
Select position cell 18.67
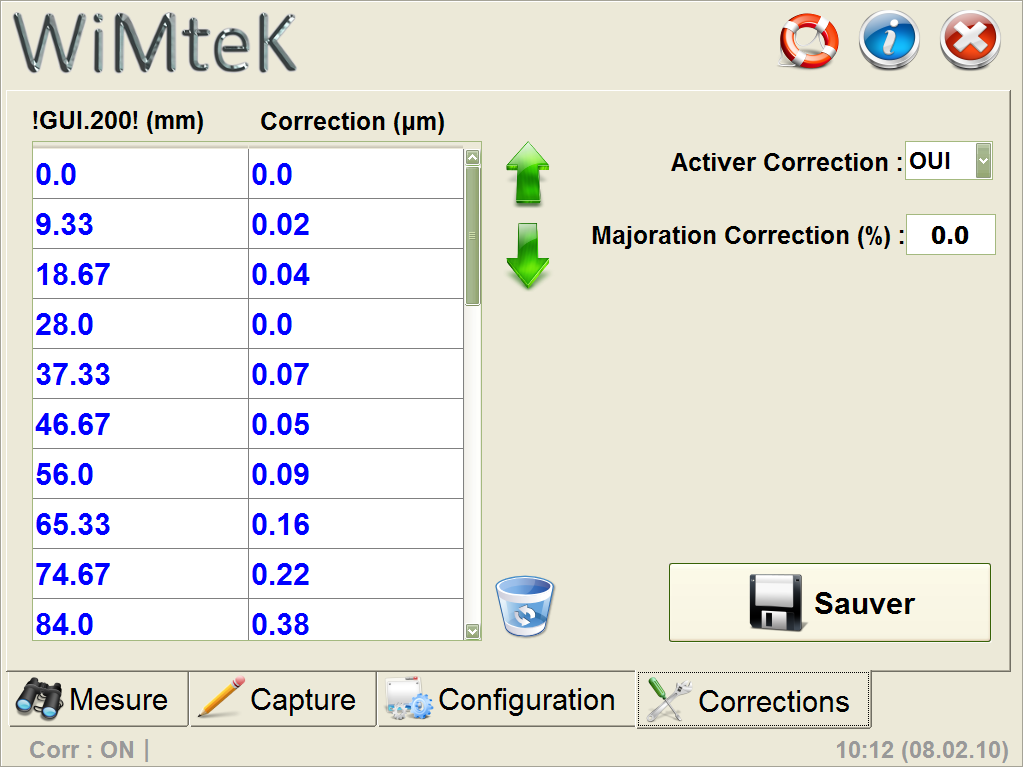coord(140,274)
